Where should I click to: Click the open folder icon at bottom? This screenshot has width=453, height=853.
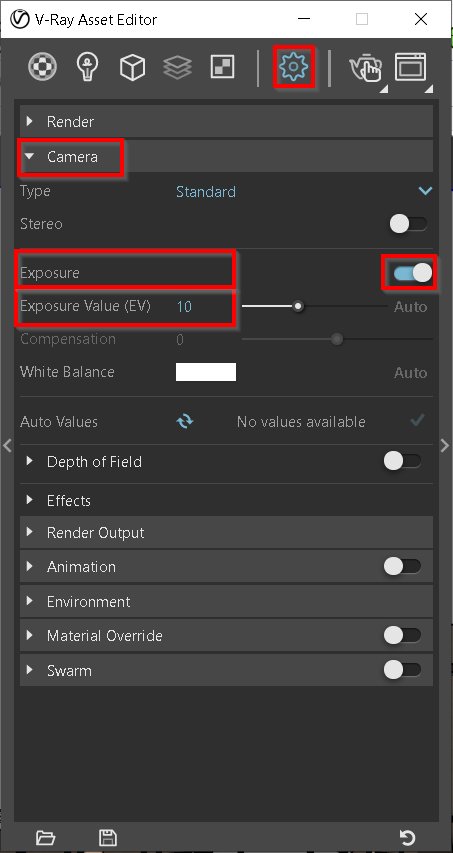[46, 837]
